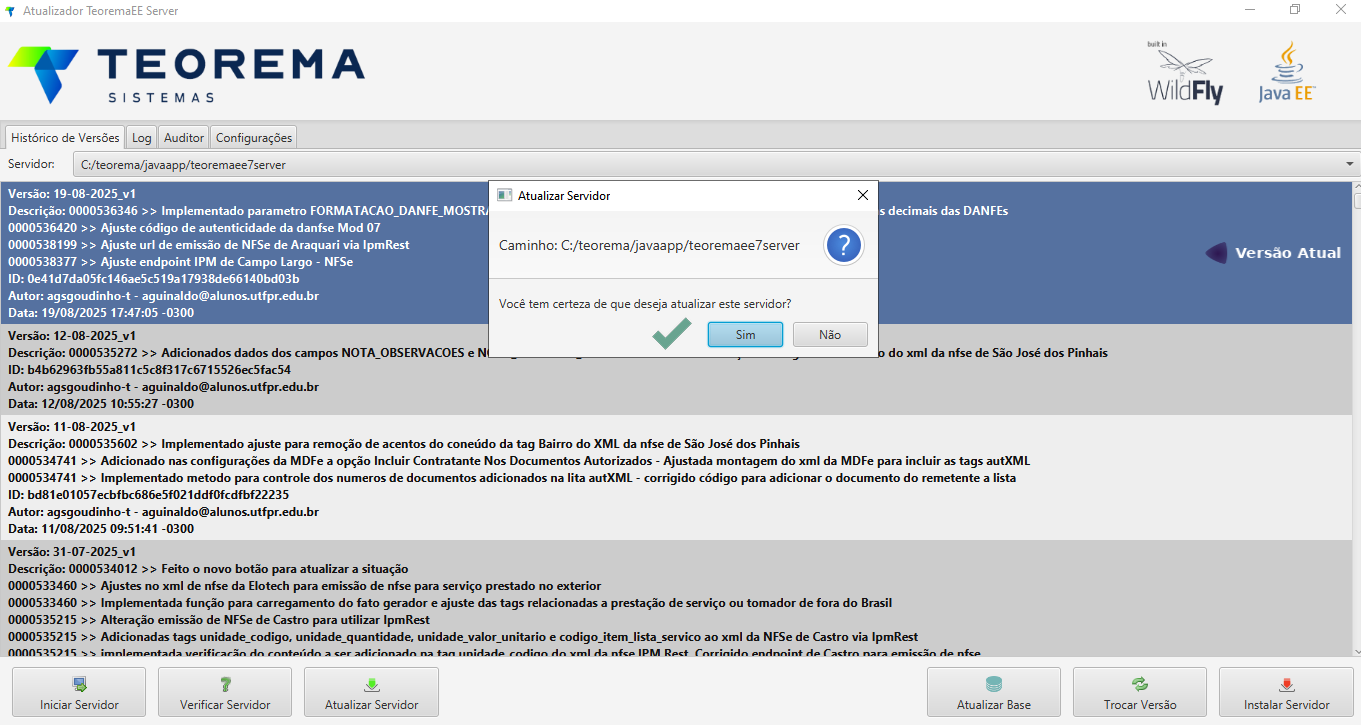Click the Atualizar Base database icon
The image size is (1361, 725).
993,684
